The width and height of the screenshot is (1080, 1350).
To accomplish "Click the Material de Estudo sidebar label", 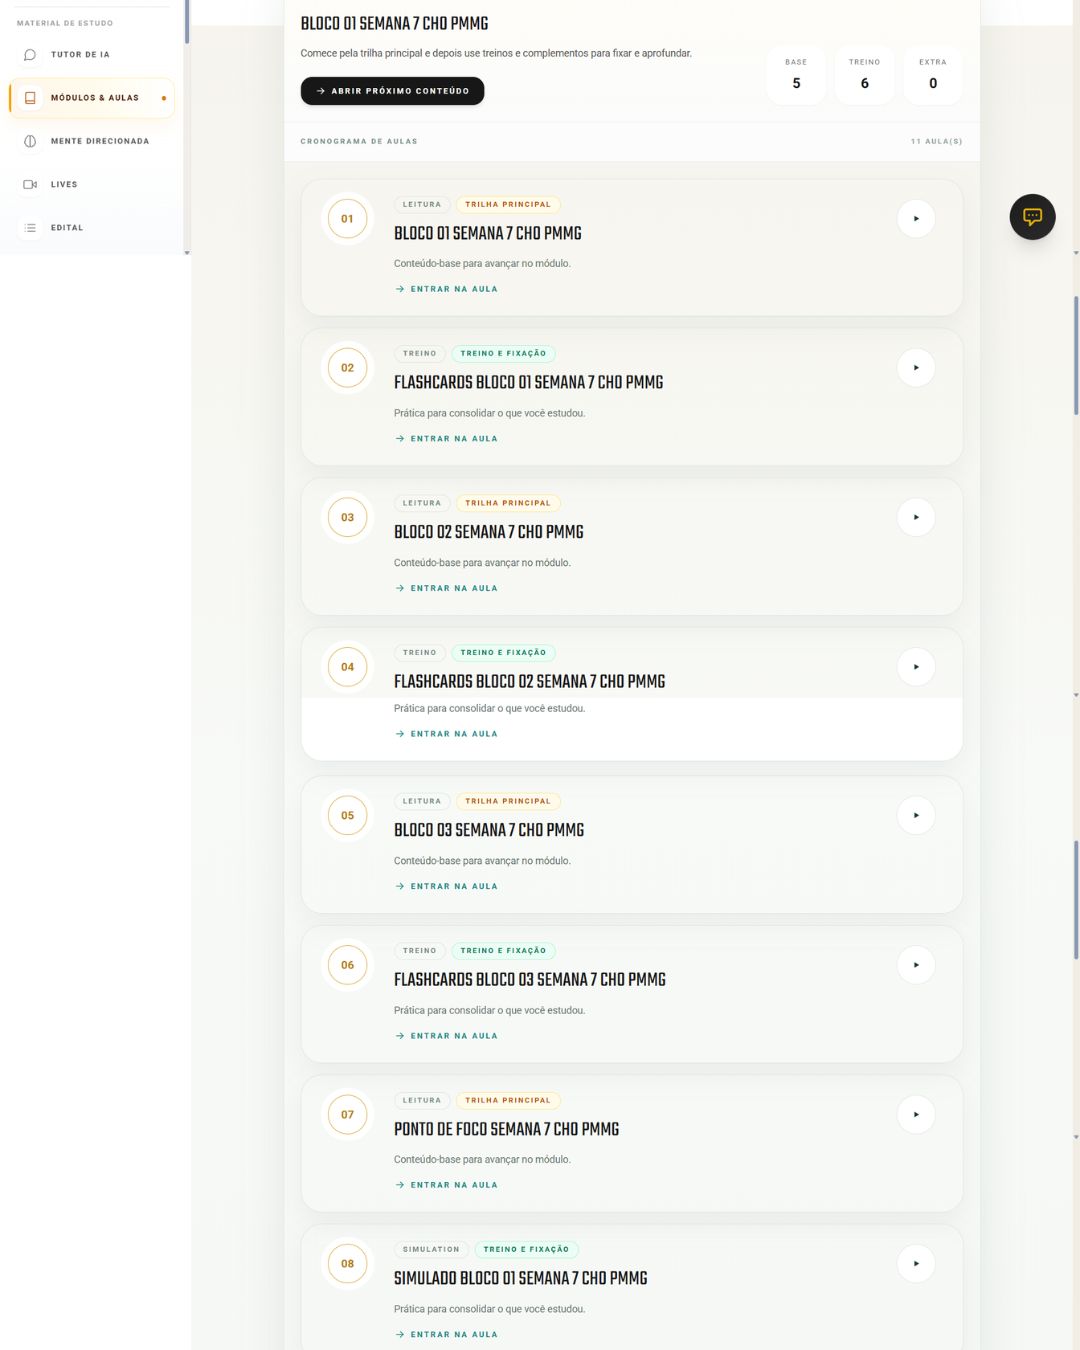I will pos(65,23).
